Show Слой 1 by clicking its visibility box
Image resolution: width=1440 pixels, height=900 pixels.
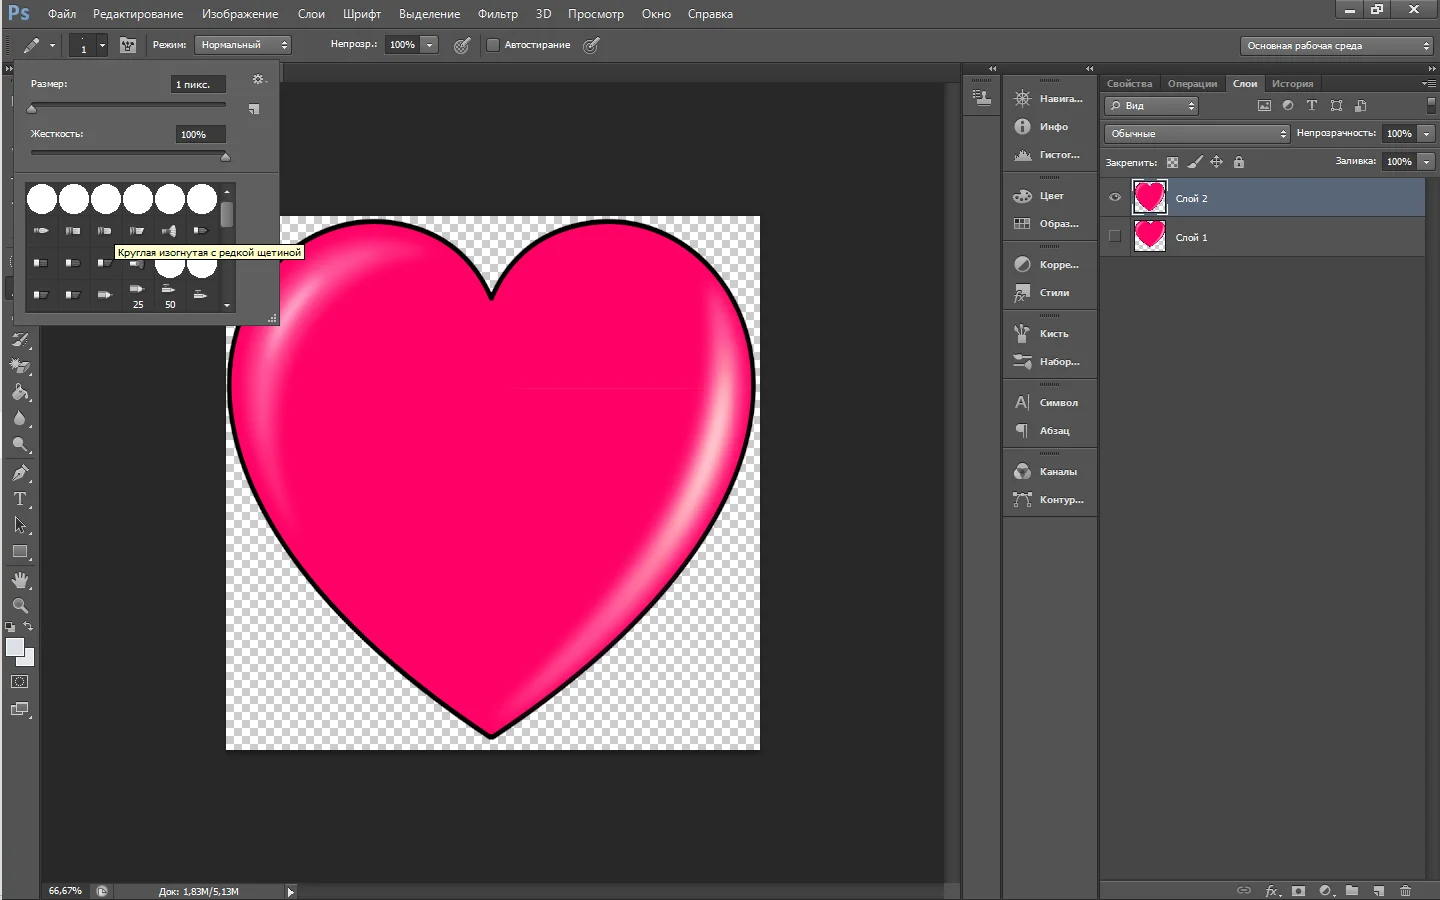pyautogui.click(x=1115, y=237)
